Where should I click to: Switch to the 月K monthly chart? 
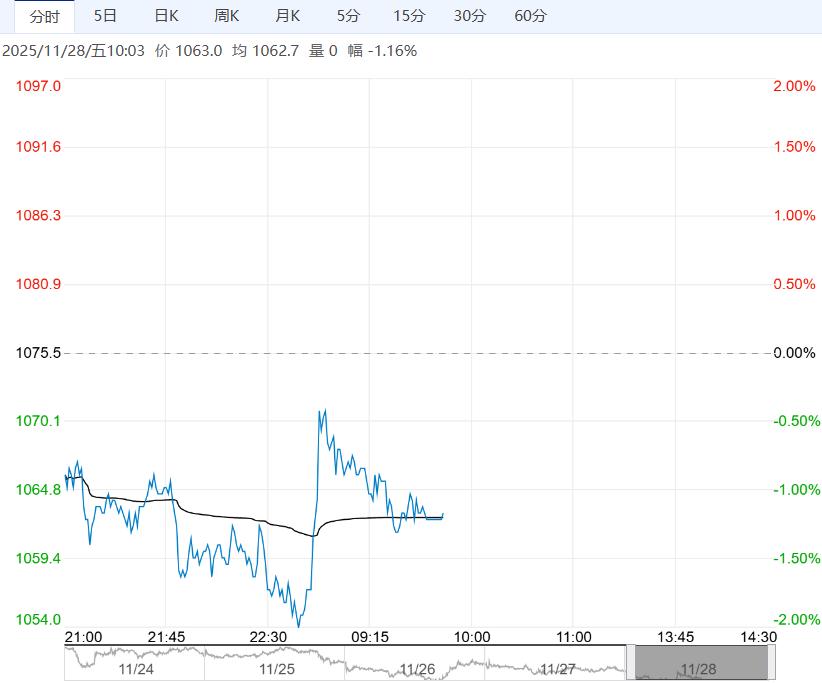(x=287, y=16)
